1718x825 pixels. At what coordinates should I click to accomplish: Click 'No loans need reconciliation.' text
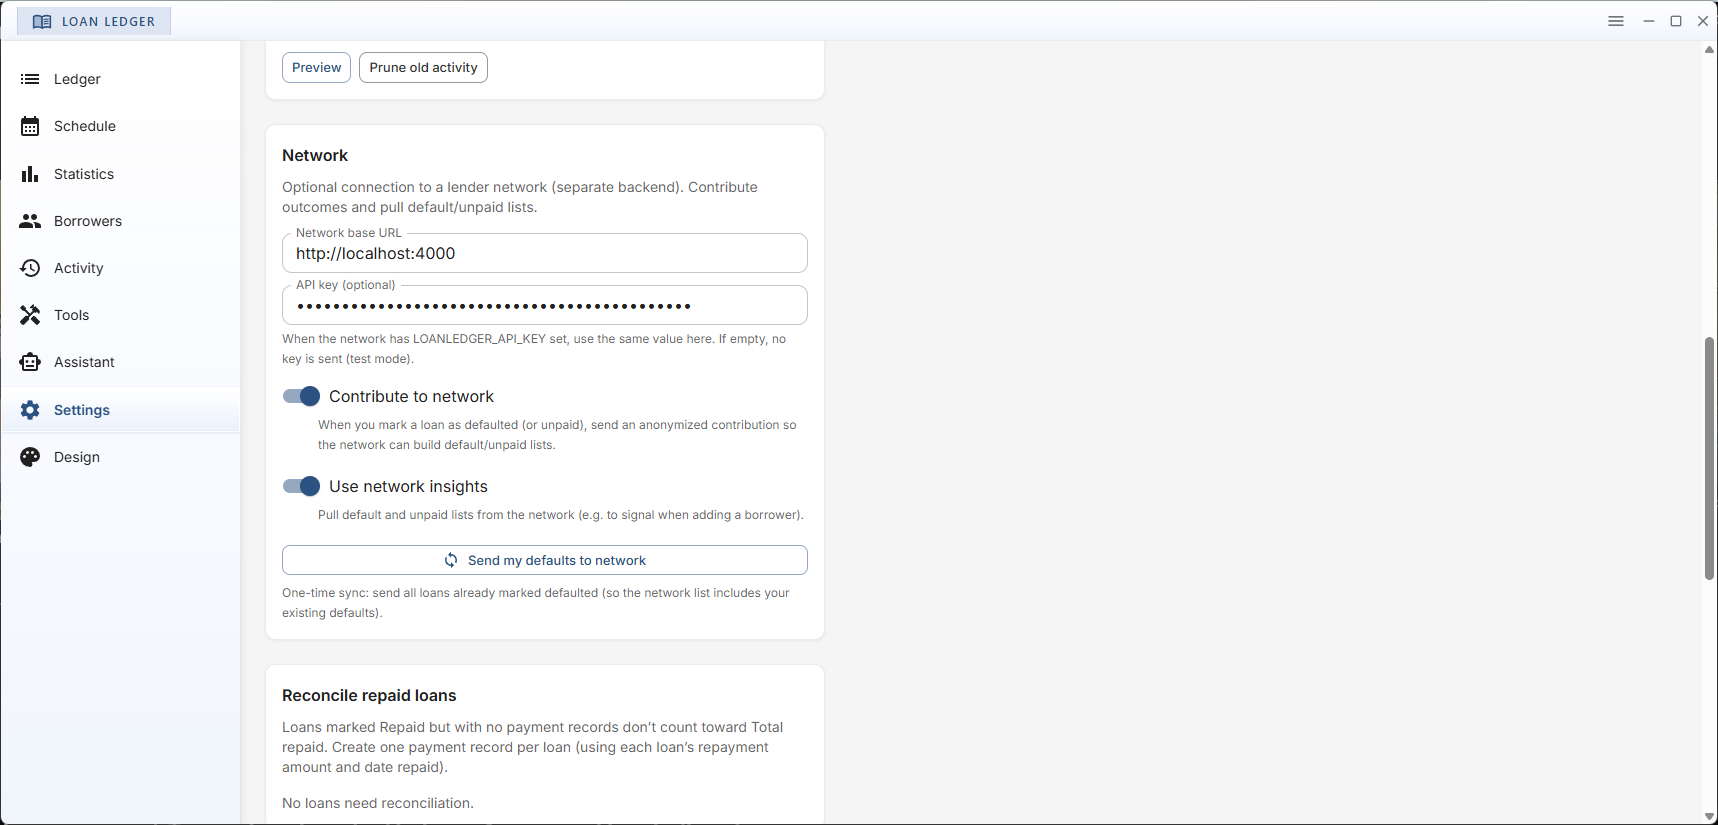coord(378,803)
